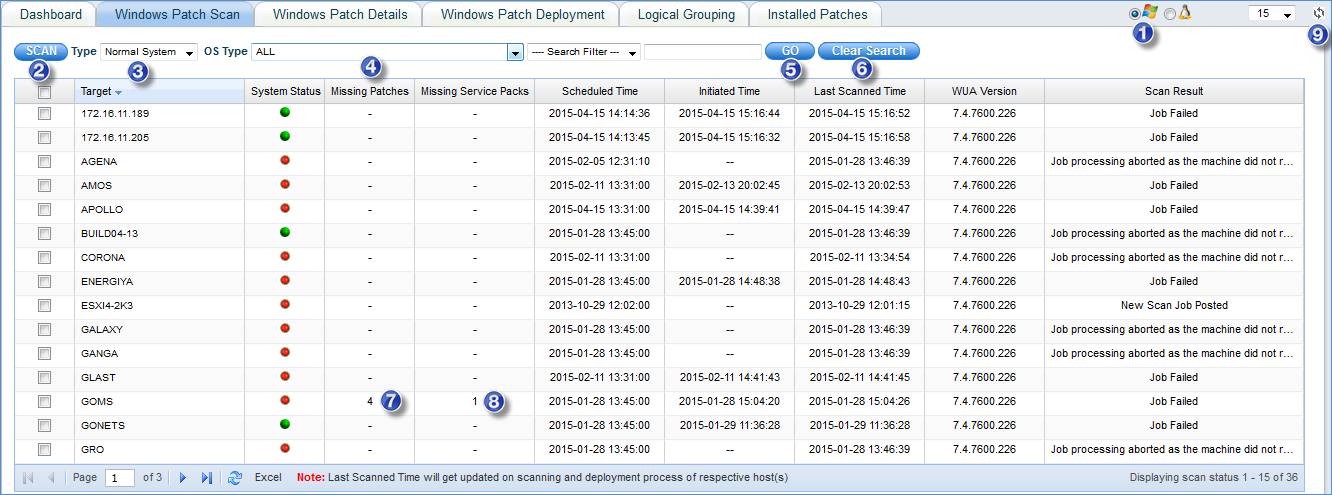Image resolution: width=1332 pixels, height=495 pixels.
Task: Jump to the last page icon
Action: (207, 478)
